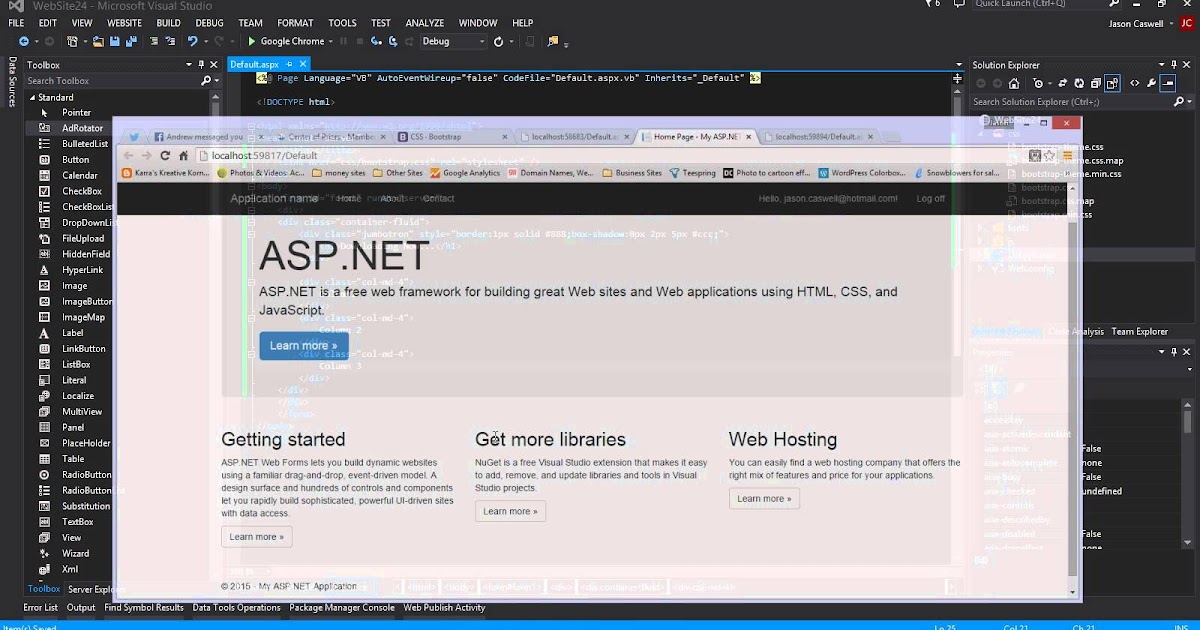Pin the Solution Explorer panel open
The height and width of the screenshot is (630, 1200).
pyautogui.click(x=1174, y=64)
